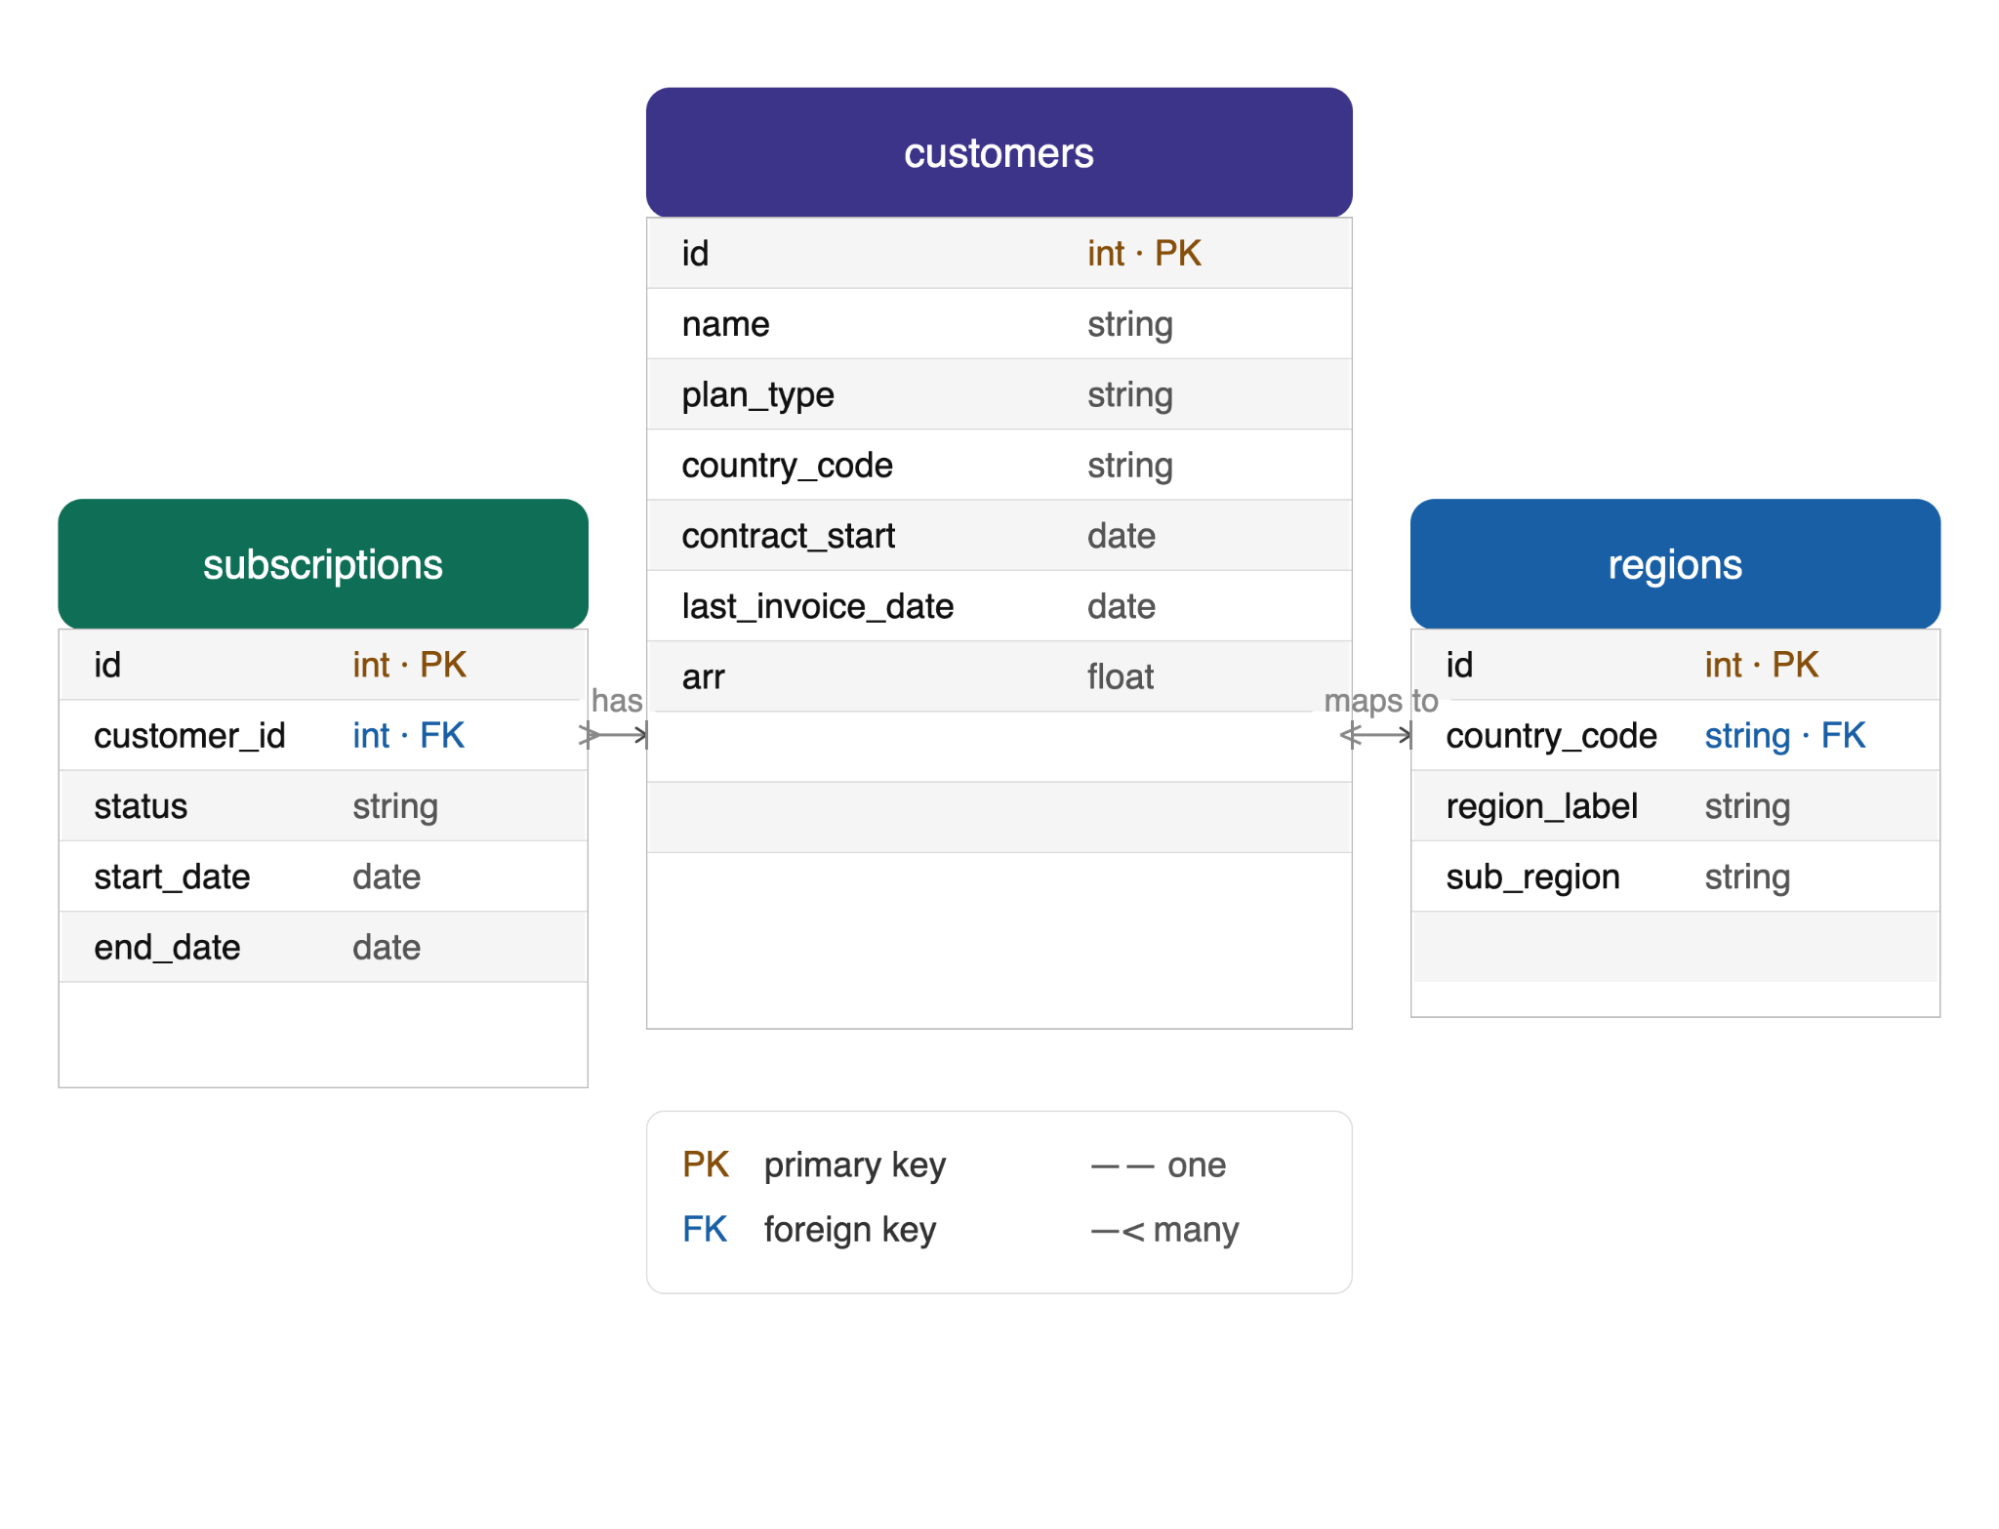
Task: Click the PK abbreviation in legend
Action: pos(705,1165)
